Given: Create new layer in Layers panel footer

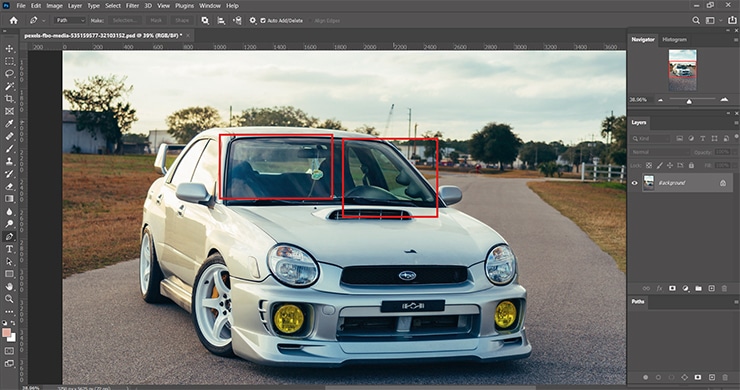Looking at the screenshot, I should coord(712,288).
